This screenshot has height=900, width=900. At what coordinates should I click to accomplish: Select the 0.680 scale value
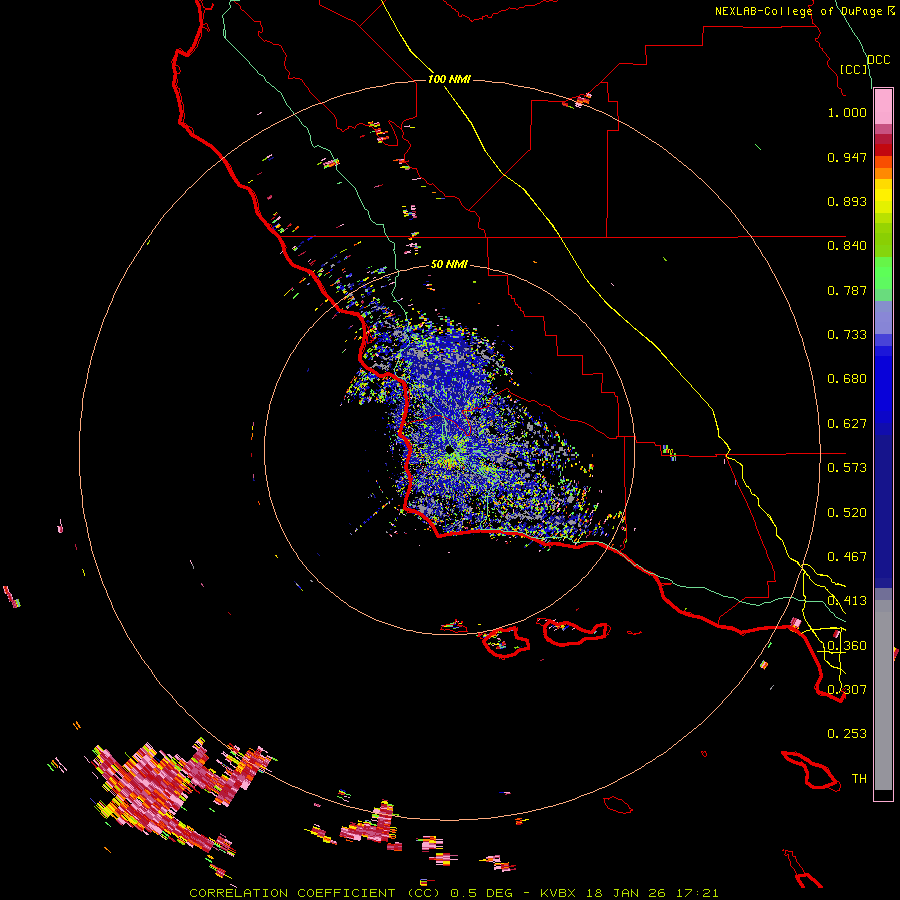tap(847, 379)
